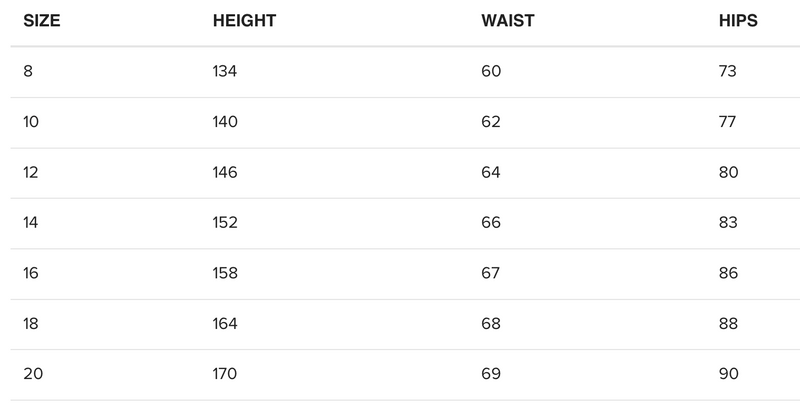
Task: Click hips measurement 77
Action: (727, 122)
